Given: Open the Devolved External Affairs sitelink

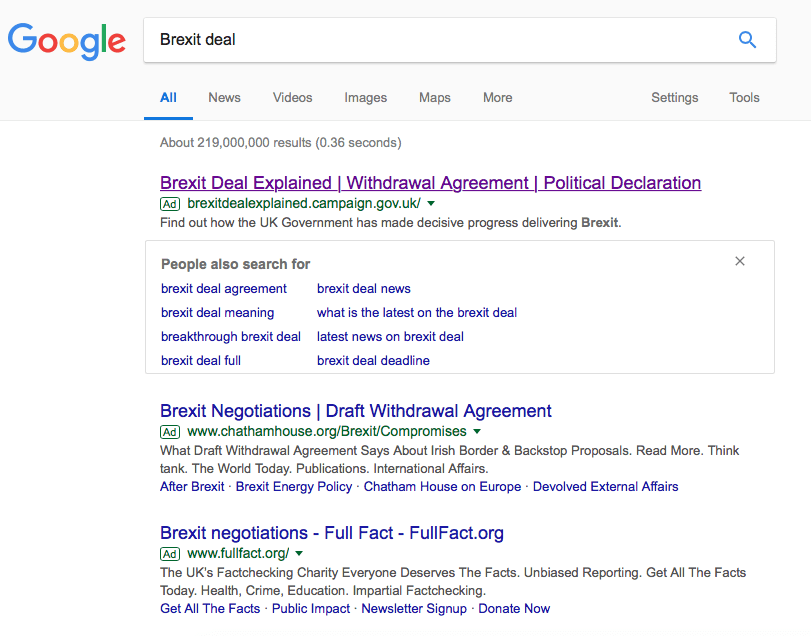Looking at the screenshot, I should (605, 487).
